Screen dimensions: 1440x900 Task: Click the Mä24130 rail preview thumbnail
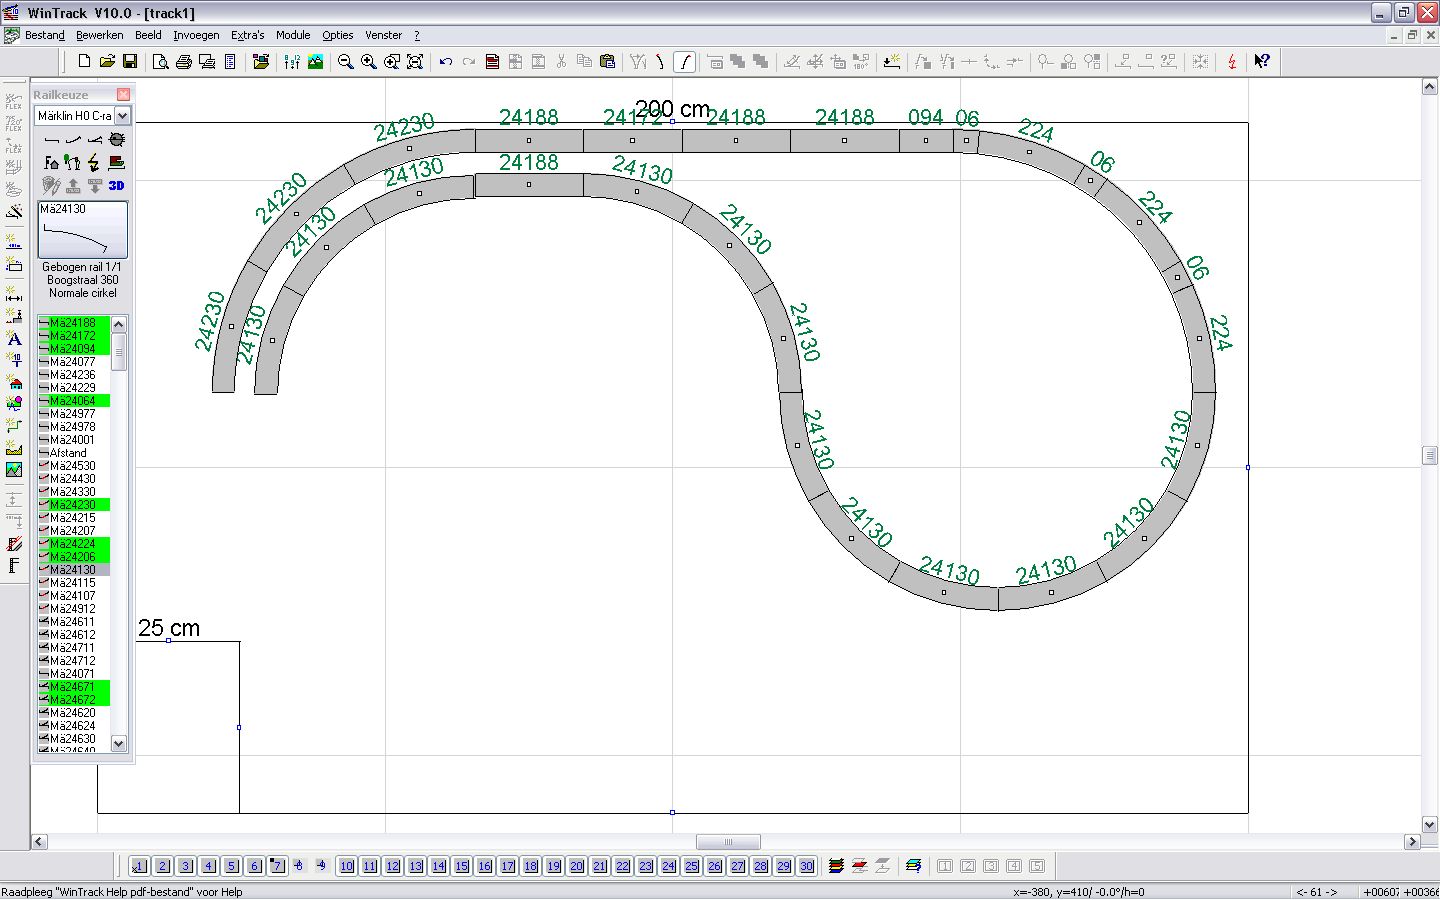pyautogui.click(x=83, y=230)
